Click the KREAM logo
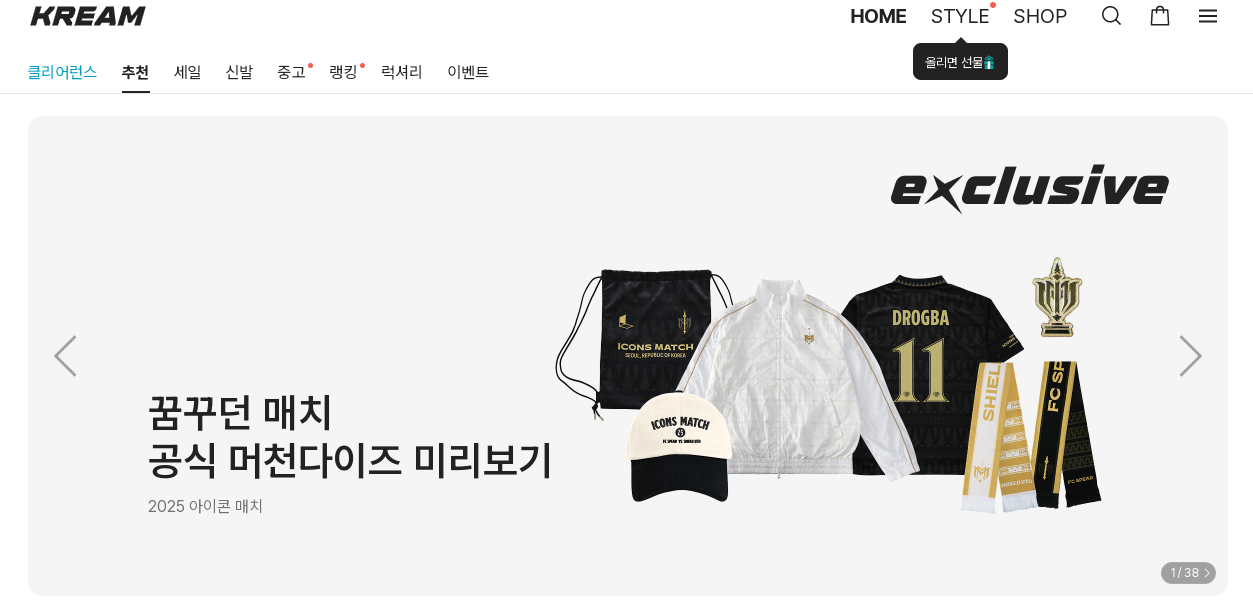 pyautogui.click(x=88, y=16)
